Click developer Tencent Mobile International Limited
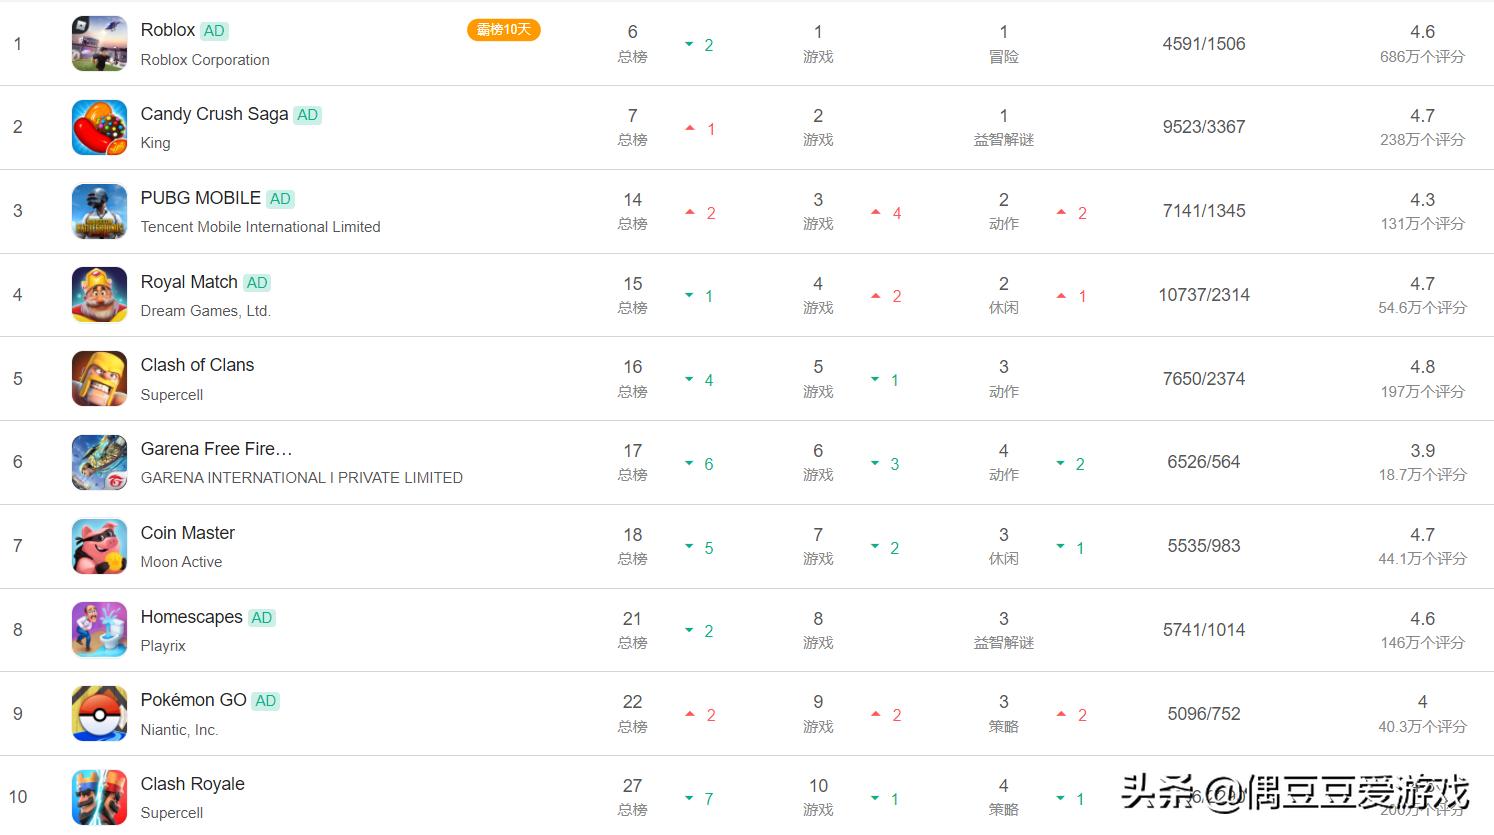 click(261, 227)
